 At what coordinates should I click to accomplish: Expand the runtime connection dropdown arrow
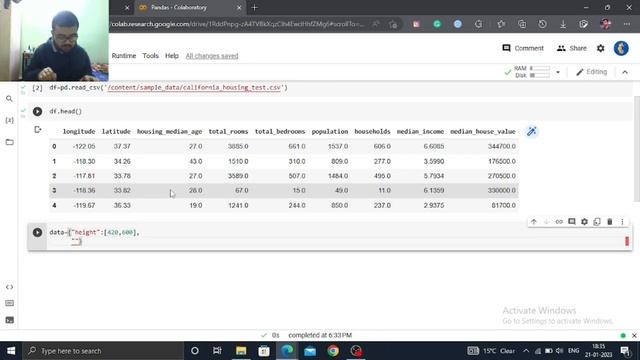(x=558, y=72)
